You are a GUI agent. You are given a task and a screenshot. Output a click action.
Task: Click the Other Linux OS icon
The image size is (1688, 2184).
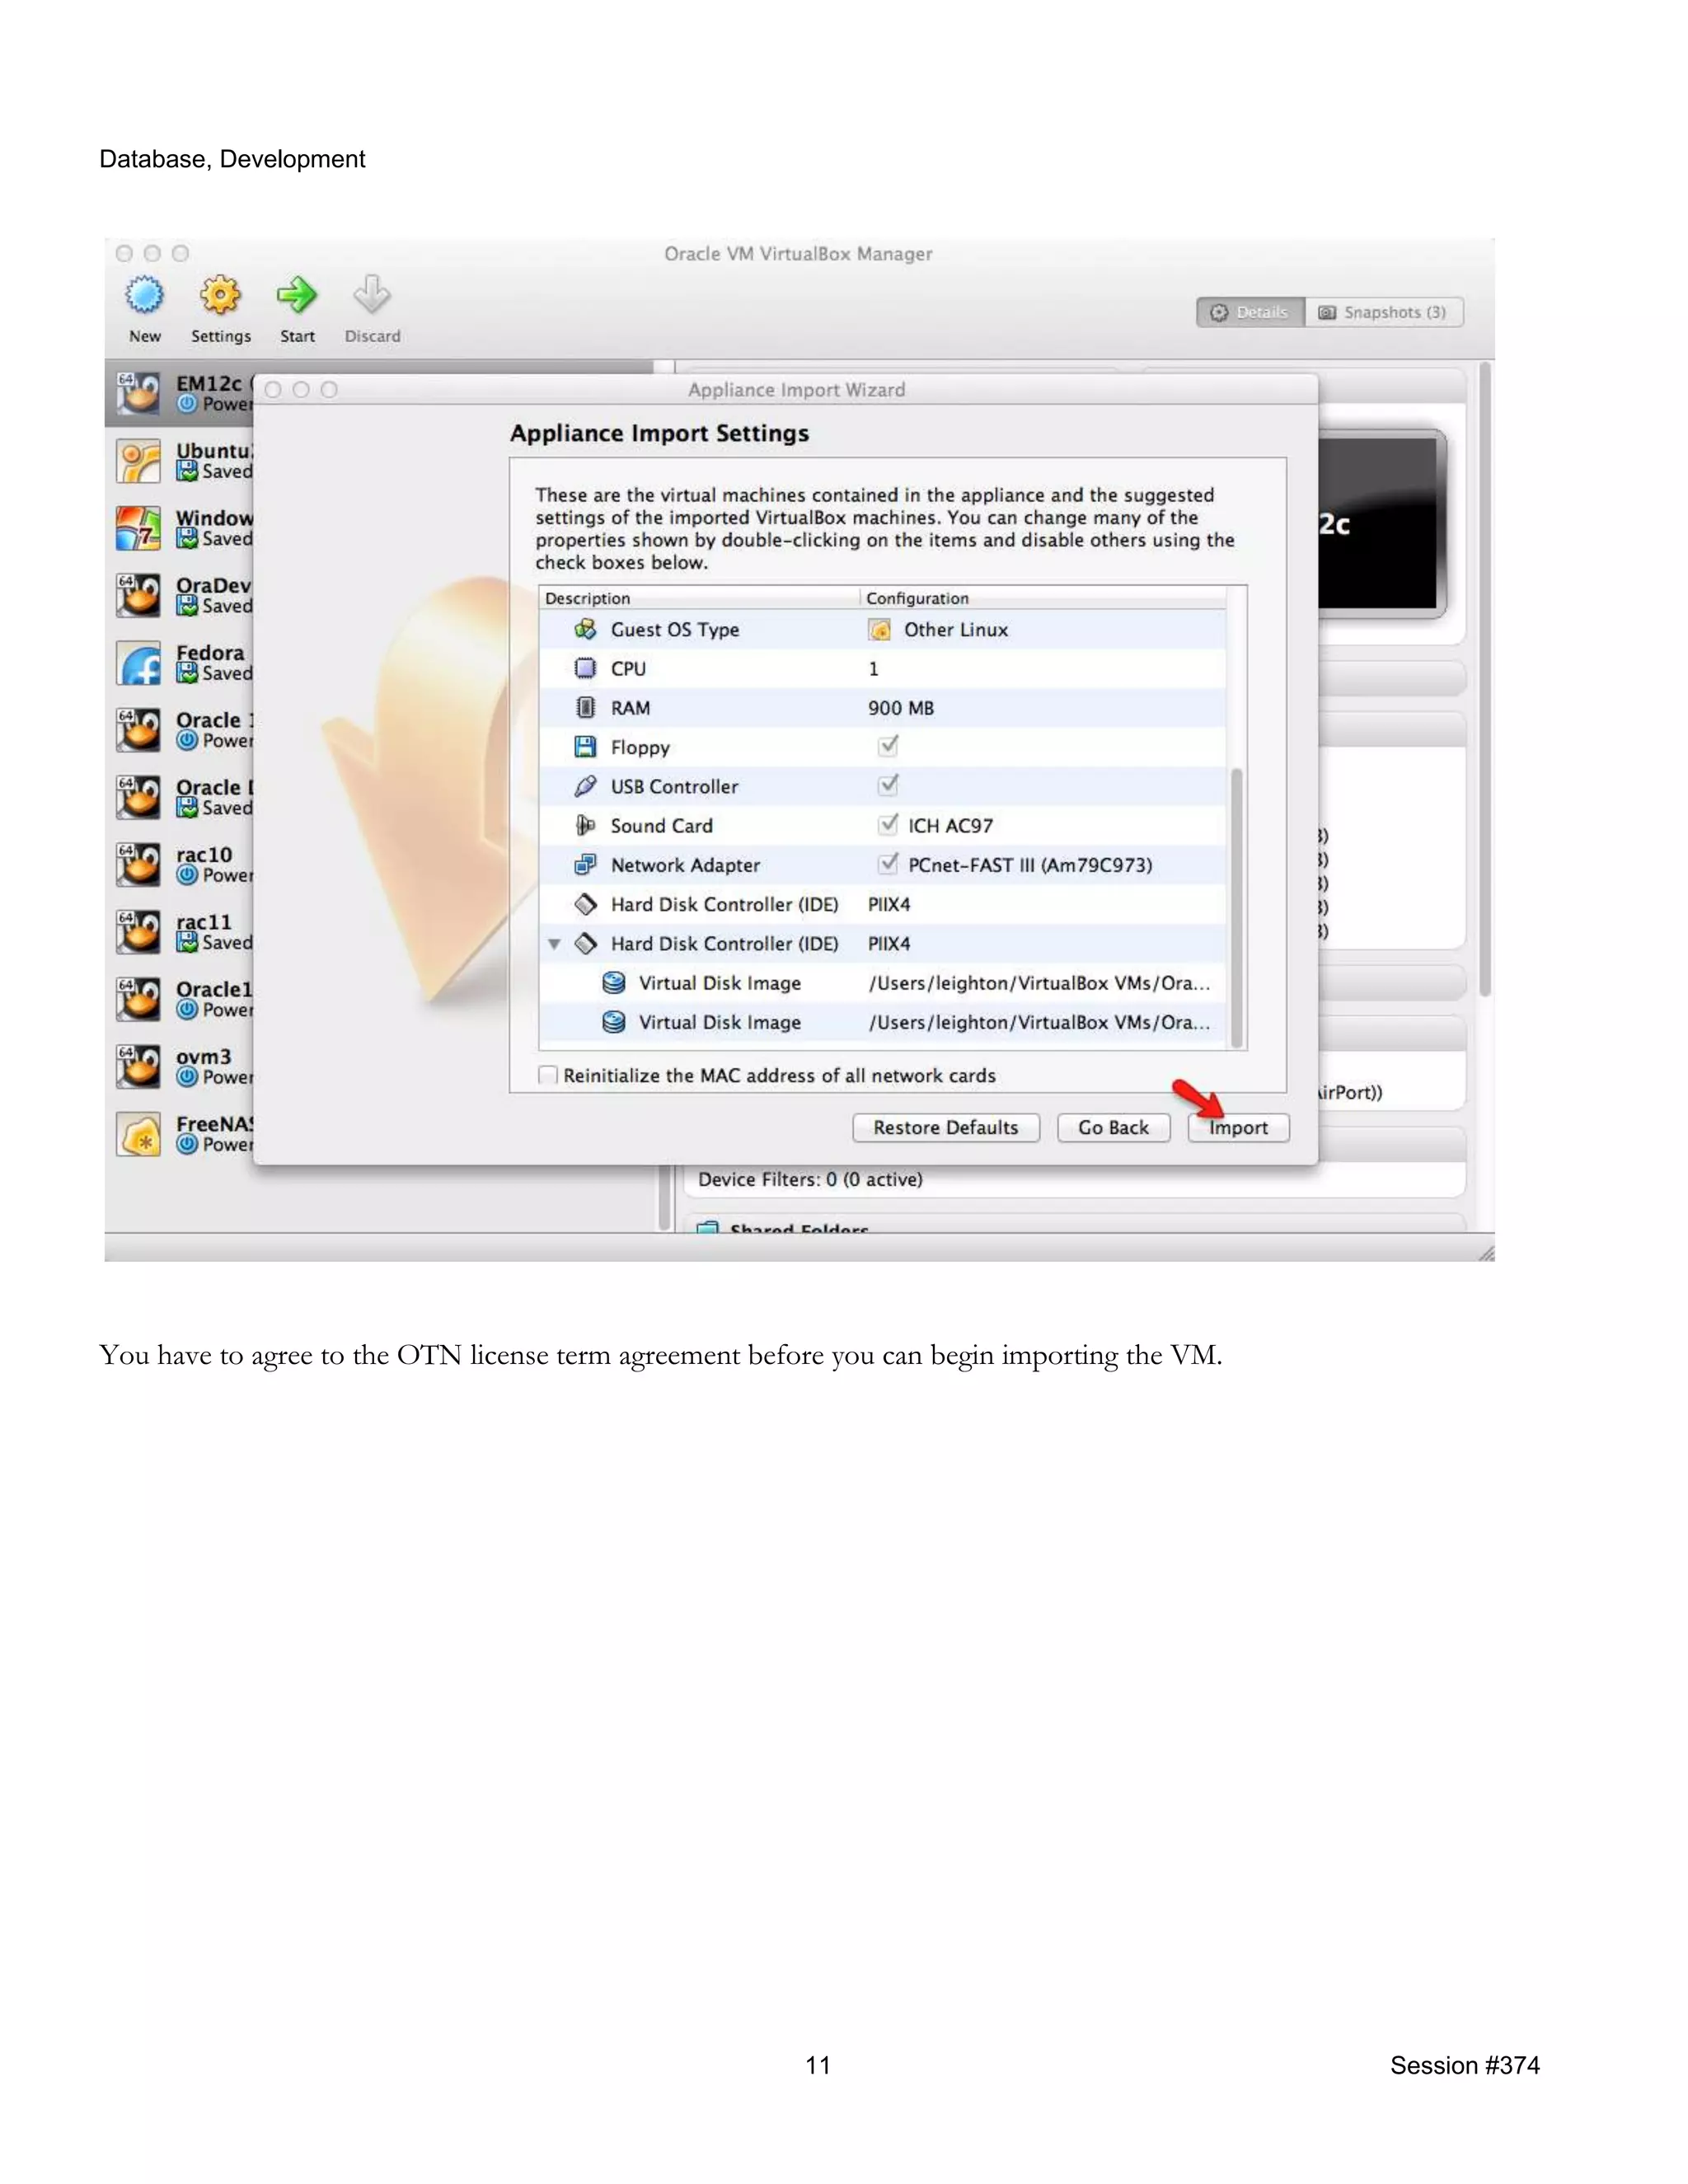point(880,630)
